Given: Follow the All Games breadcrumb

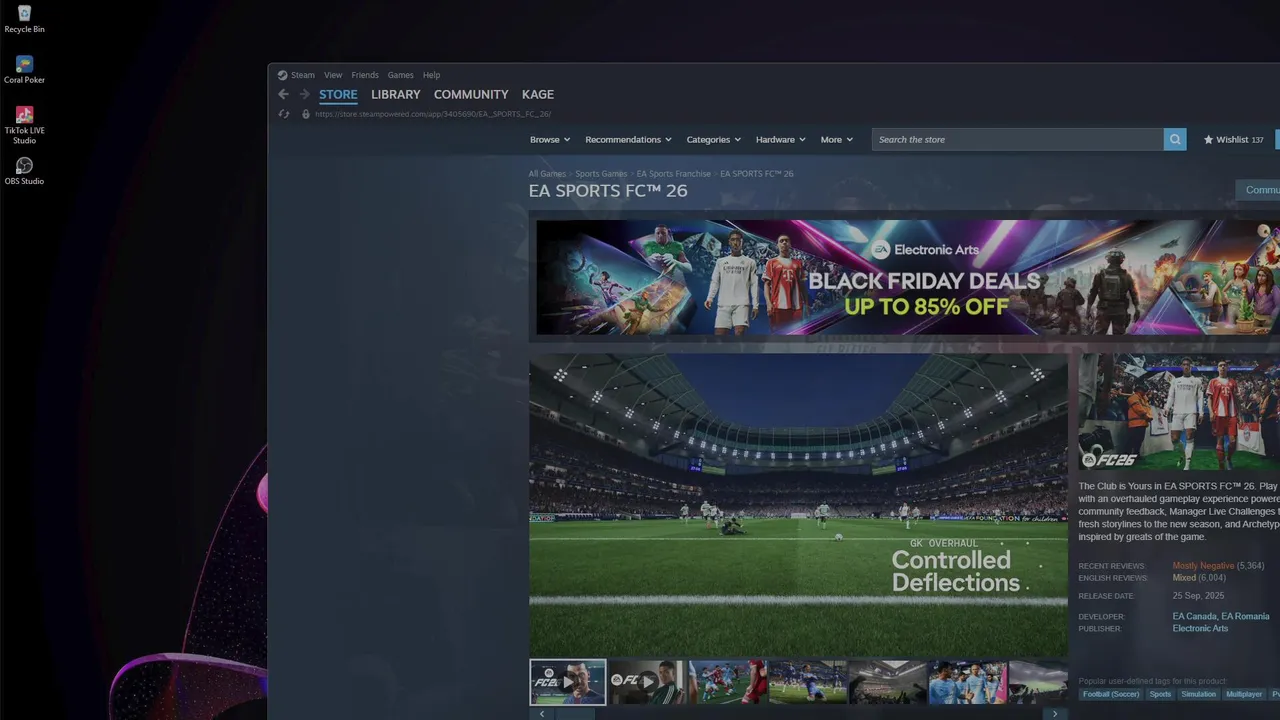Looking at the screenshot, I should pyautogui.click(x=547, y=174).
